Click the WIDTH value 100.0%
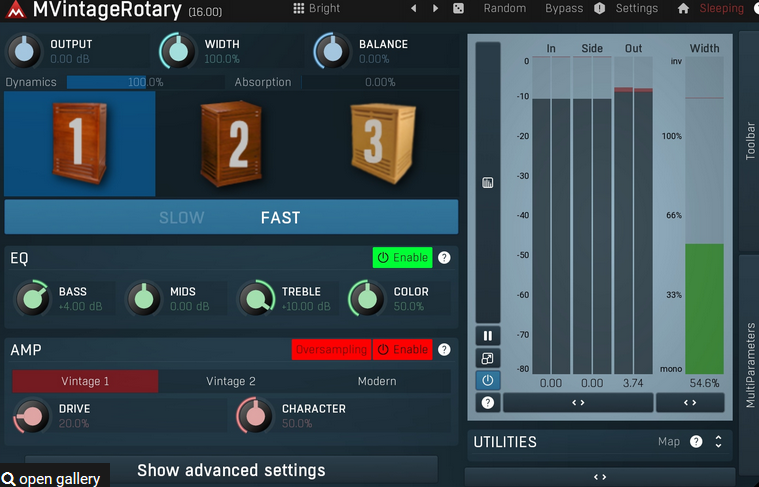Viewport: 759px width, 487px height. [222, 59]
